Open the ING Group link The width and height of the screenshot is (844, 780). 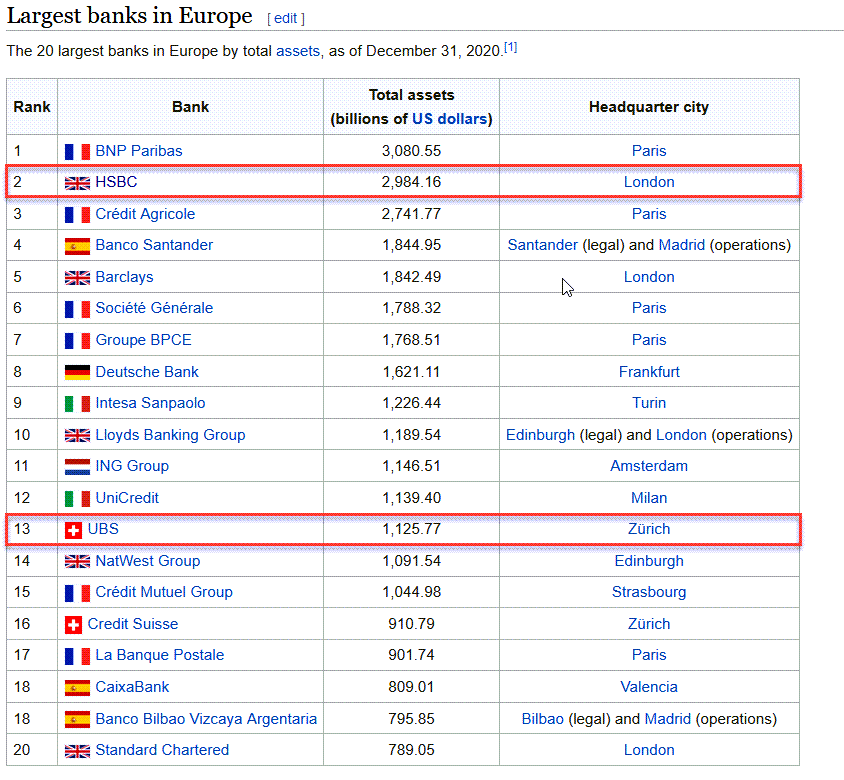point(132,466)
